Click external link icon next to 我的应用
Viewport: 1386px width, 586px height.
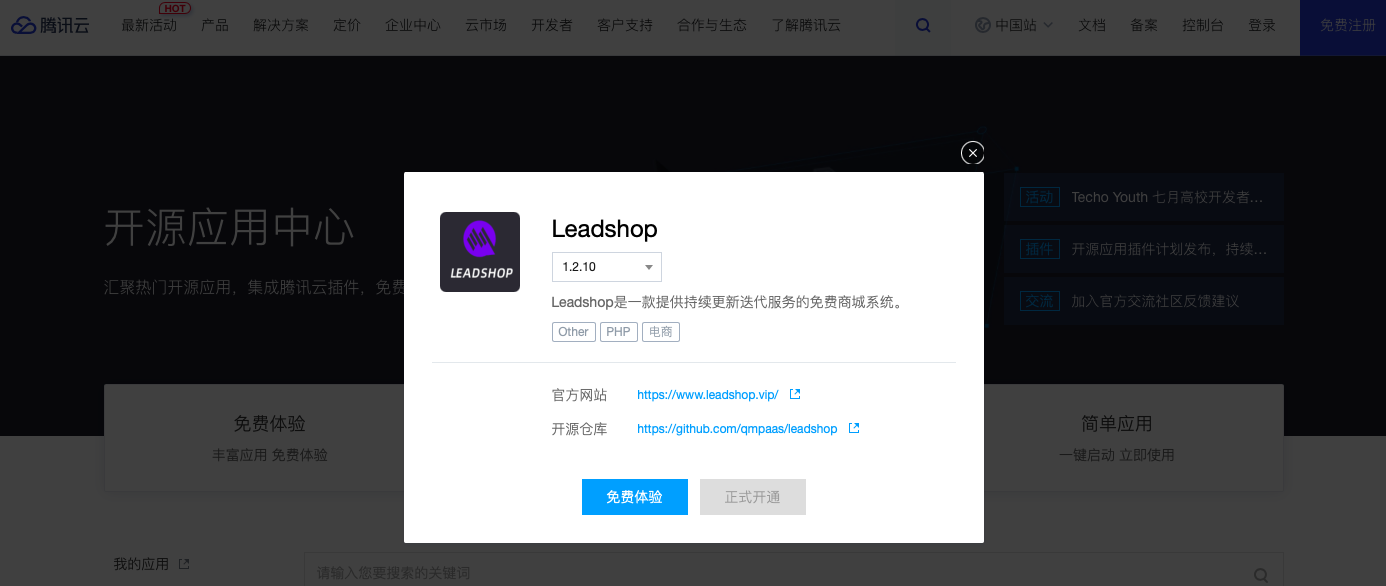[x=184, y=564]
